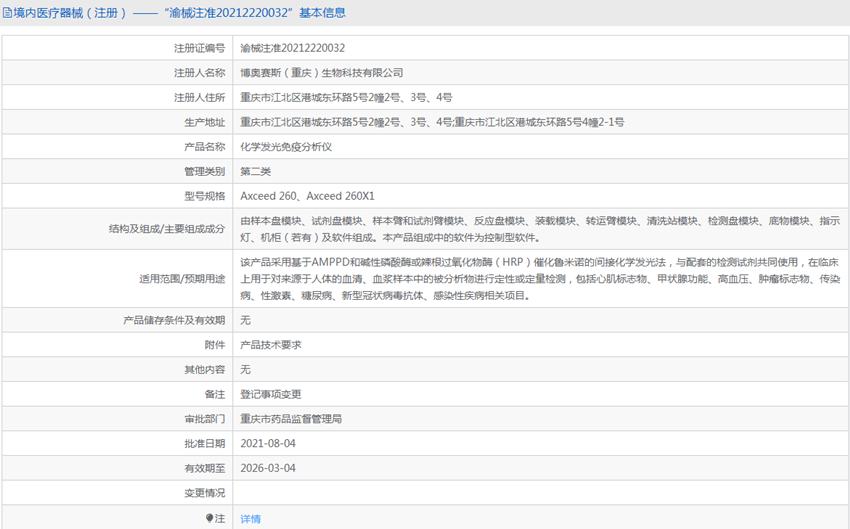Click the bulb icon beside 注 label
Screen dimensions: 850x529
click(x=209, y=518)
